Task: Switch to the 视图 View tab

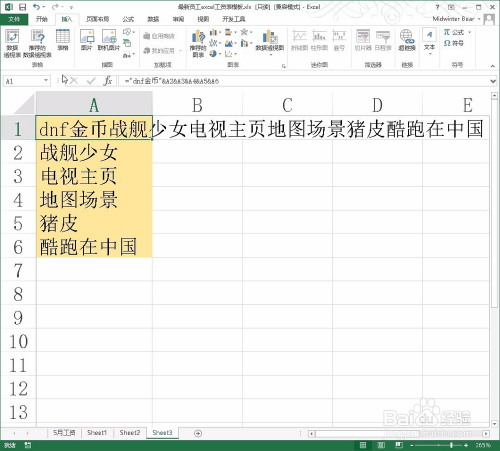Action: coord(203,19)
